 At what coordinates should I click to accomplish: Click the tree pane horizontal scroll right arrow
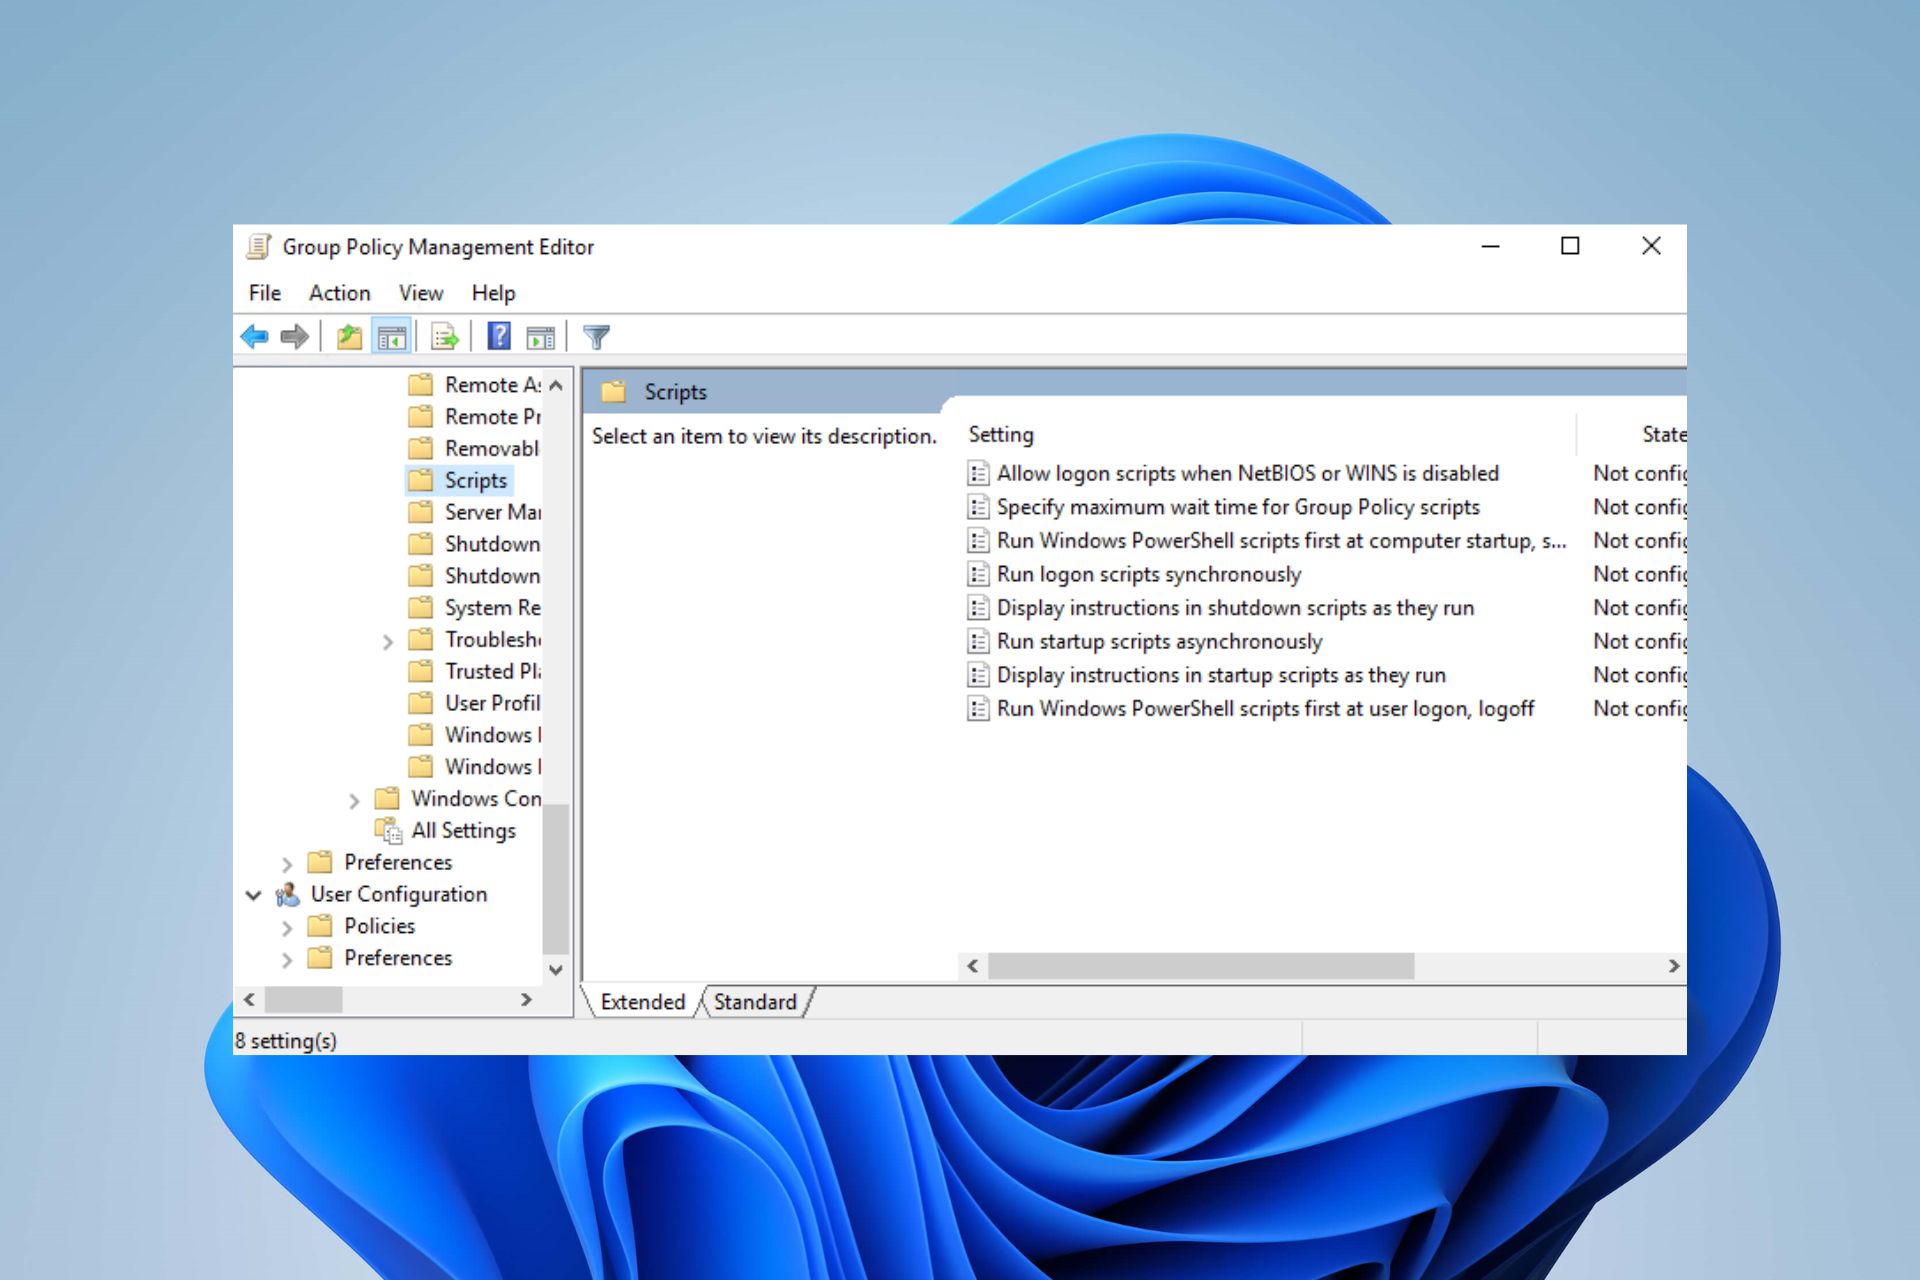pyautogui.click(x=527, y=1000)
